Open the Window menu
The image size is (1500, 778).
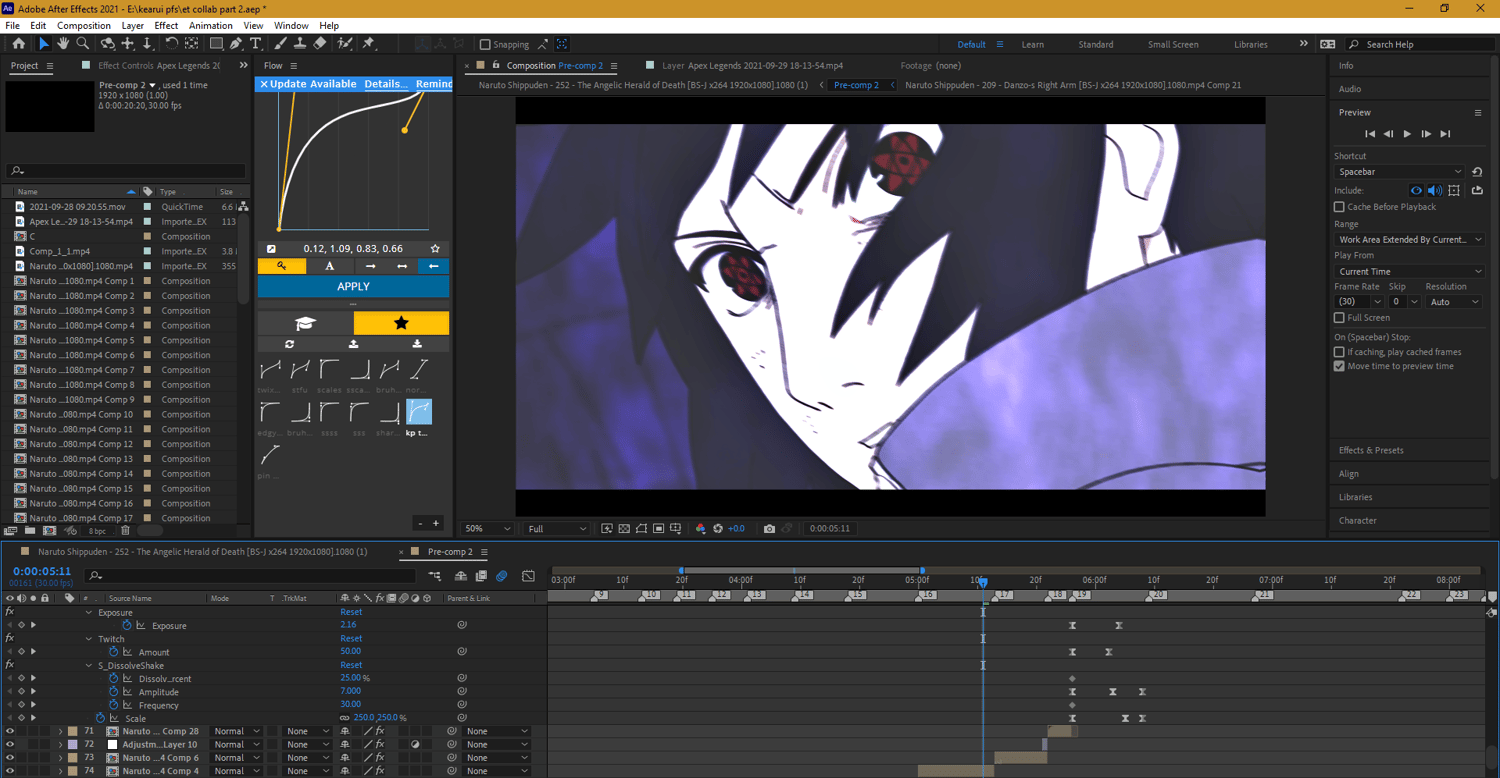point(291,26)
